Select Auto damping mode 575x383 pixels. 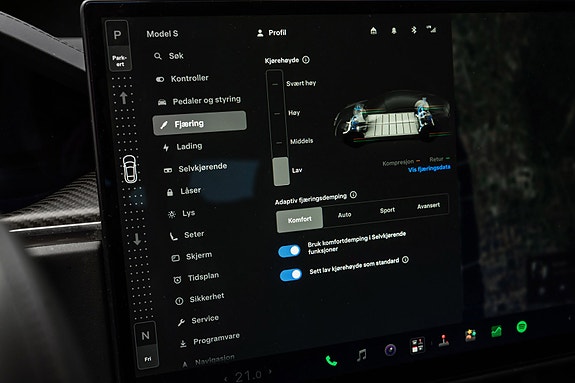(344, 215)
